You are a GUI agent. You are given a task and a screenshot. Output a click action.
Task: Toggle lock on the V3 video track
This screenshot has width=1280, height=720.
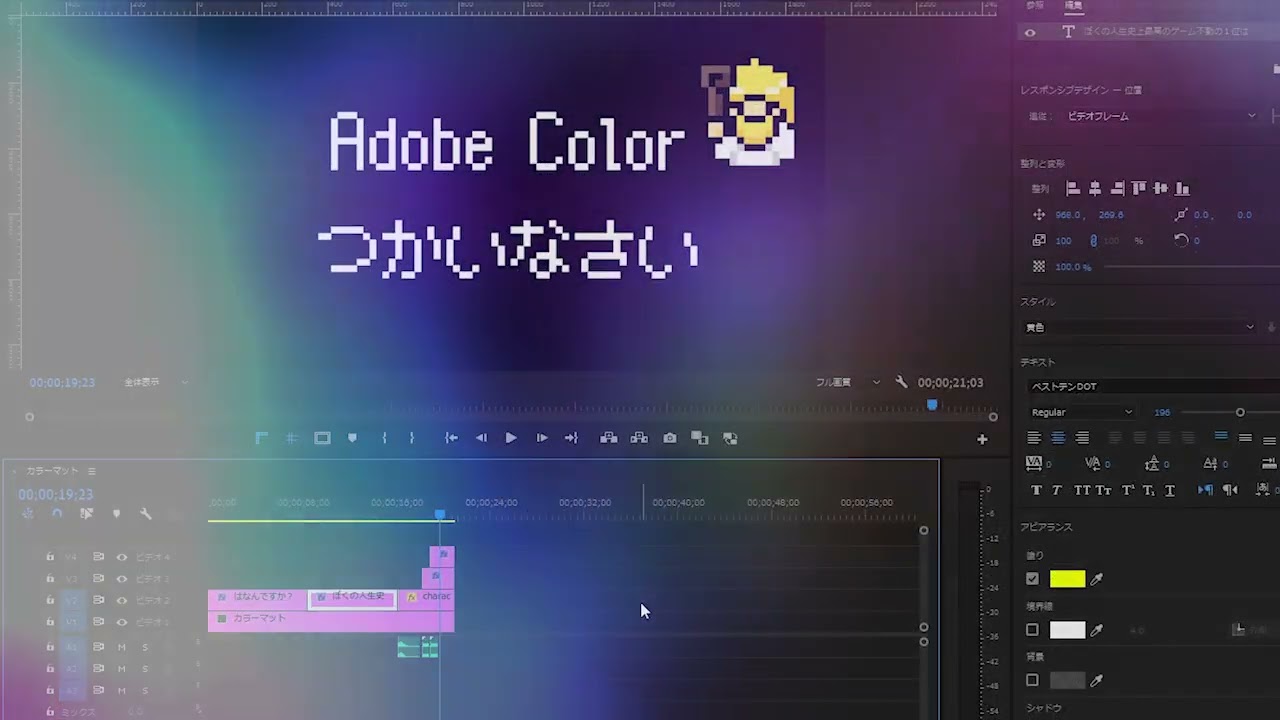click(x=49, y=579)
